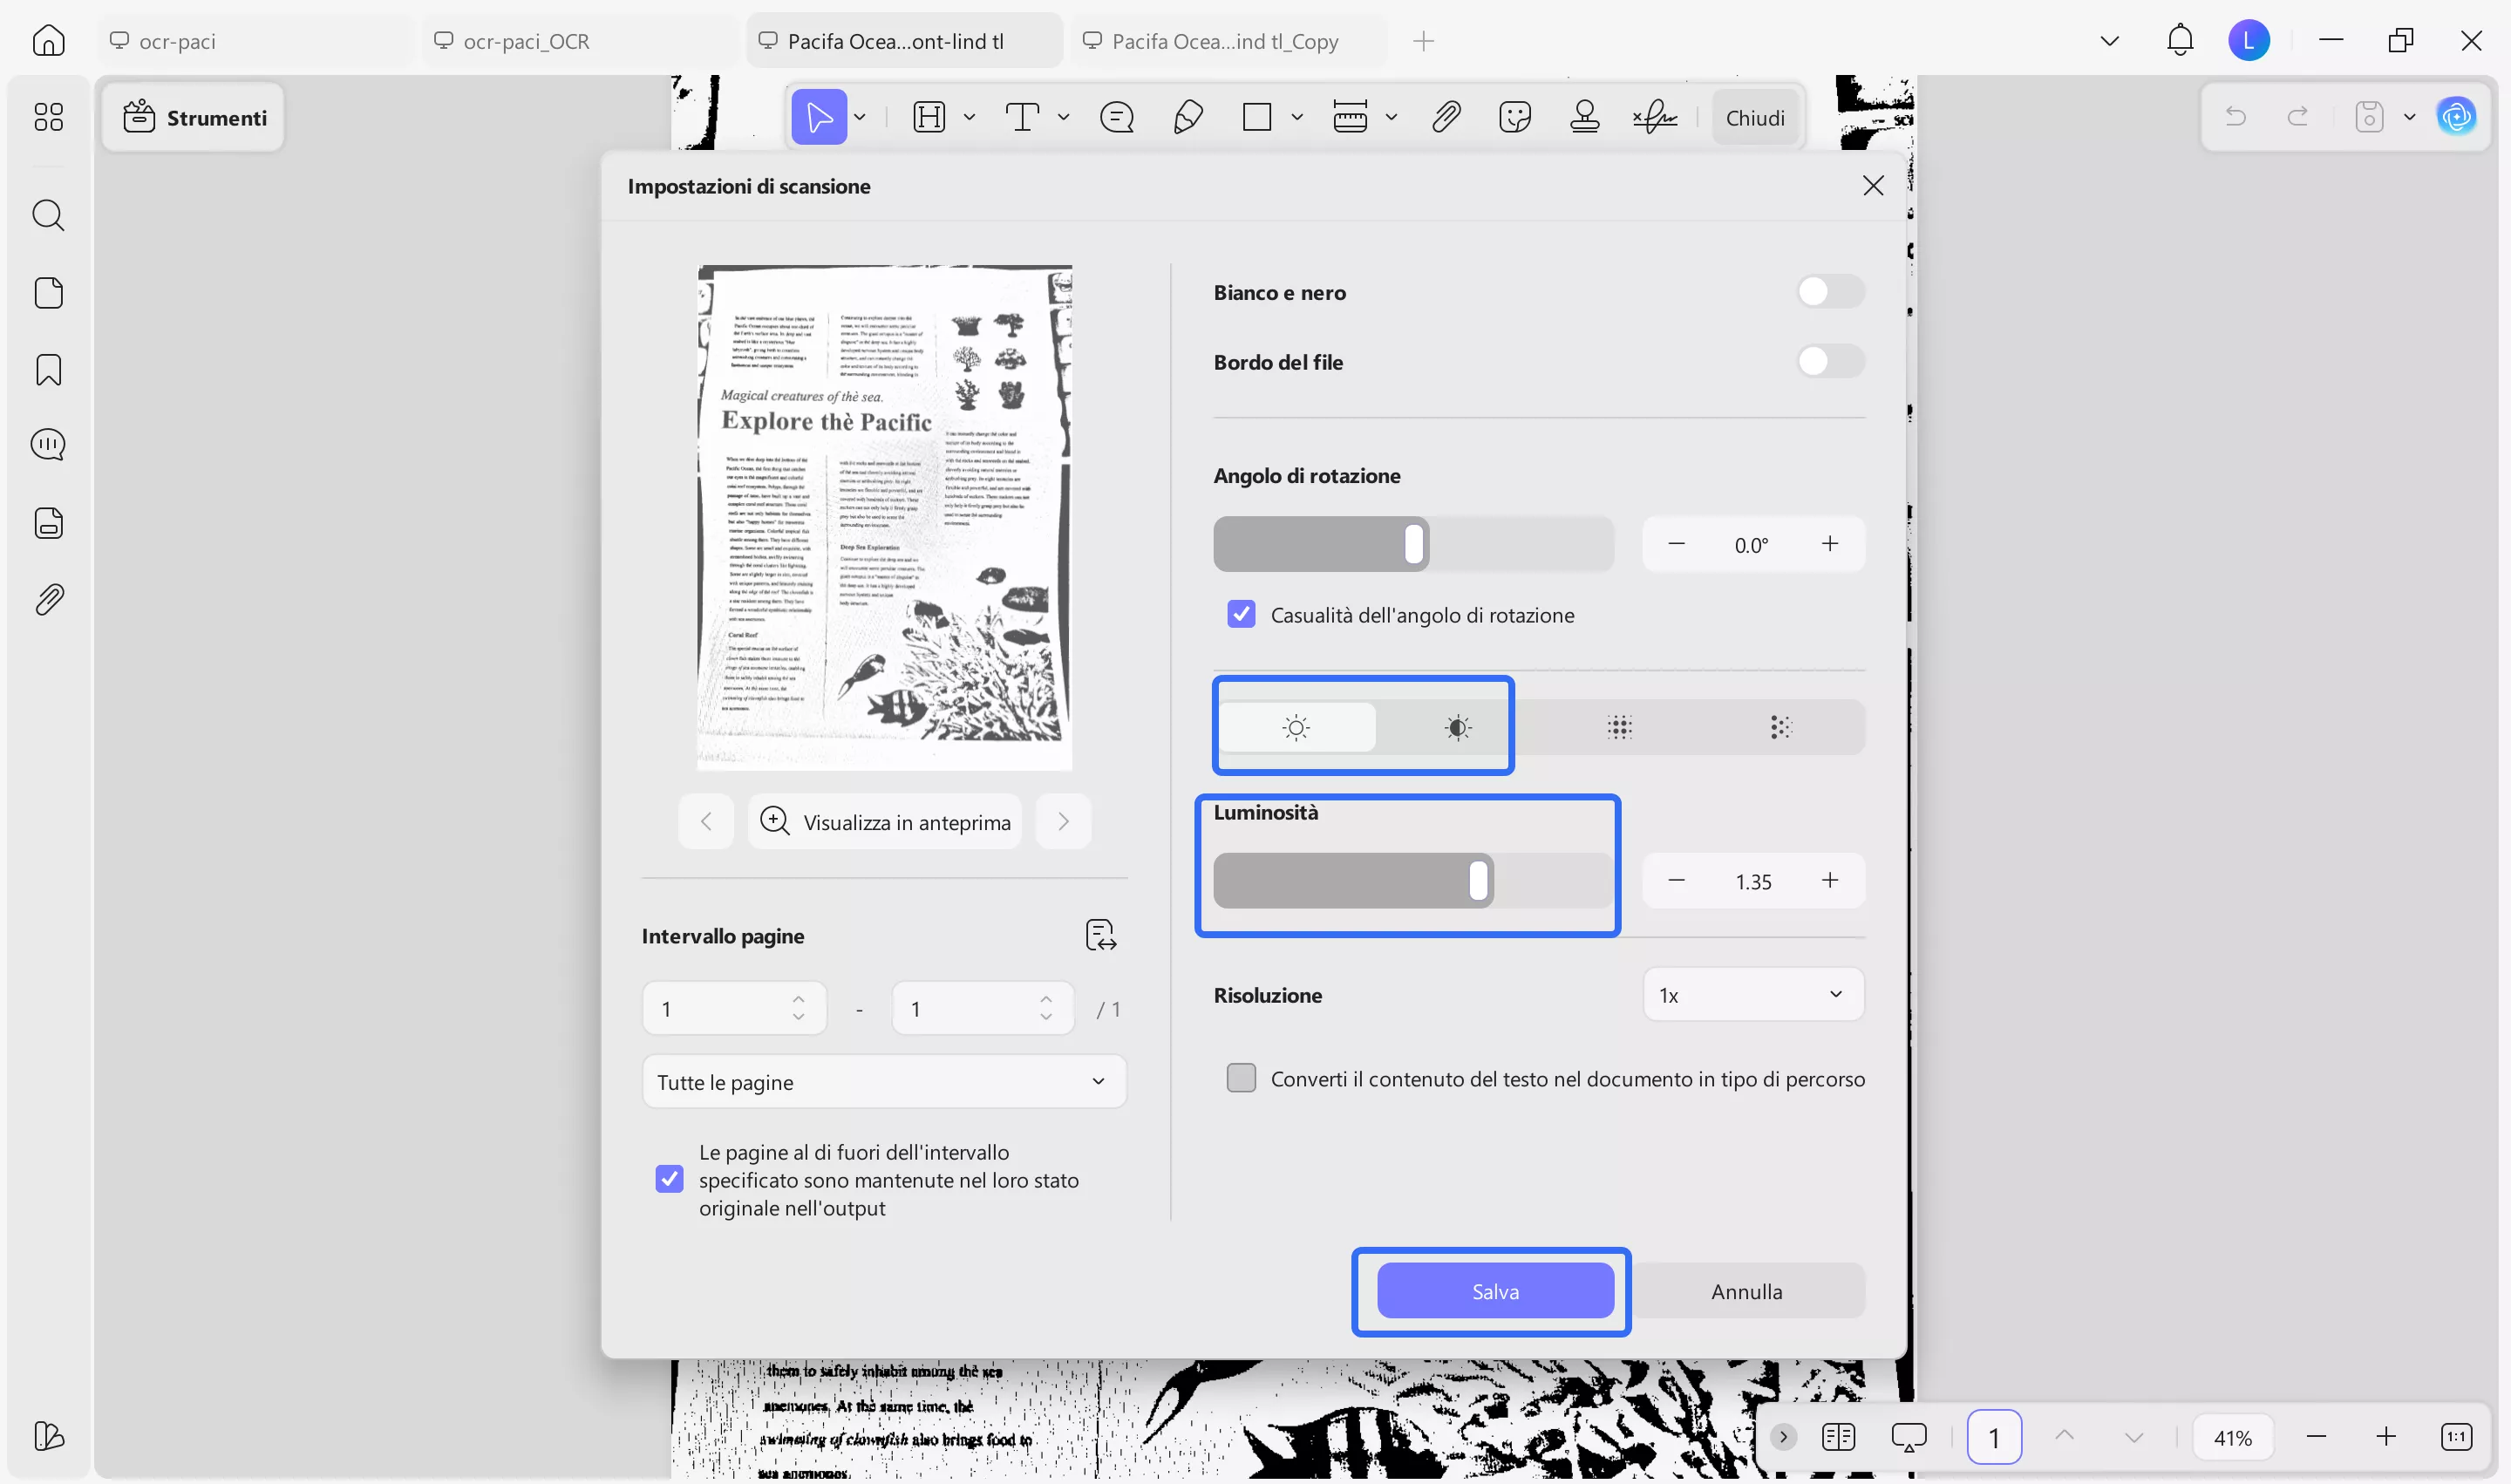
Task: Increment the rotation angle with plus stepper
Action: [x=1830, y=543]
